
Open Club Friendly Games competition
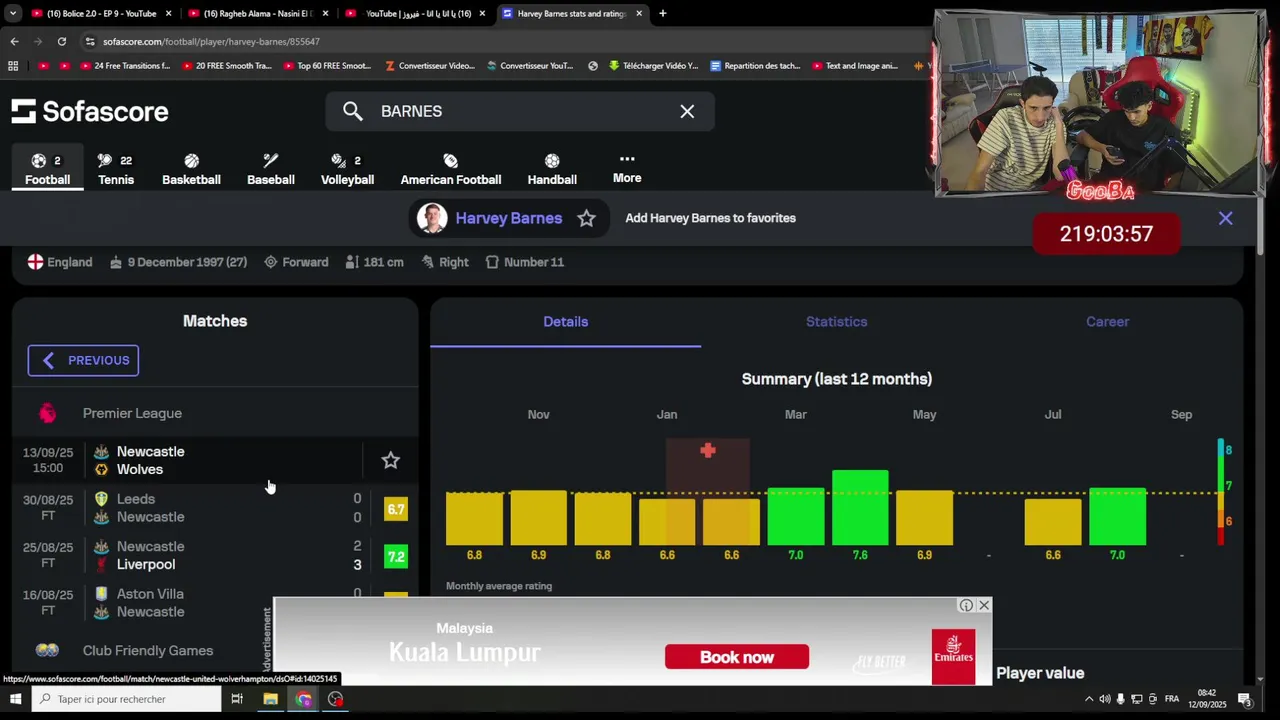pyautogui.click(x=215, y=650)
